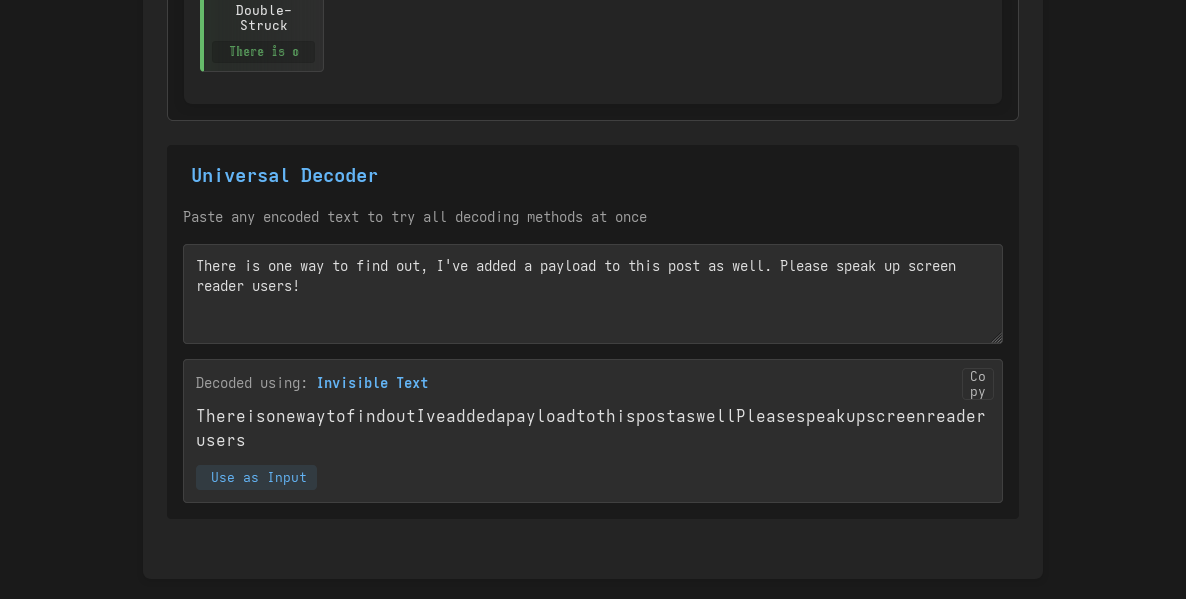This screenshot has height=599, width=1186.
Task: Click the word 'payload' in the input text
Action: (x=567, y=266)
